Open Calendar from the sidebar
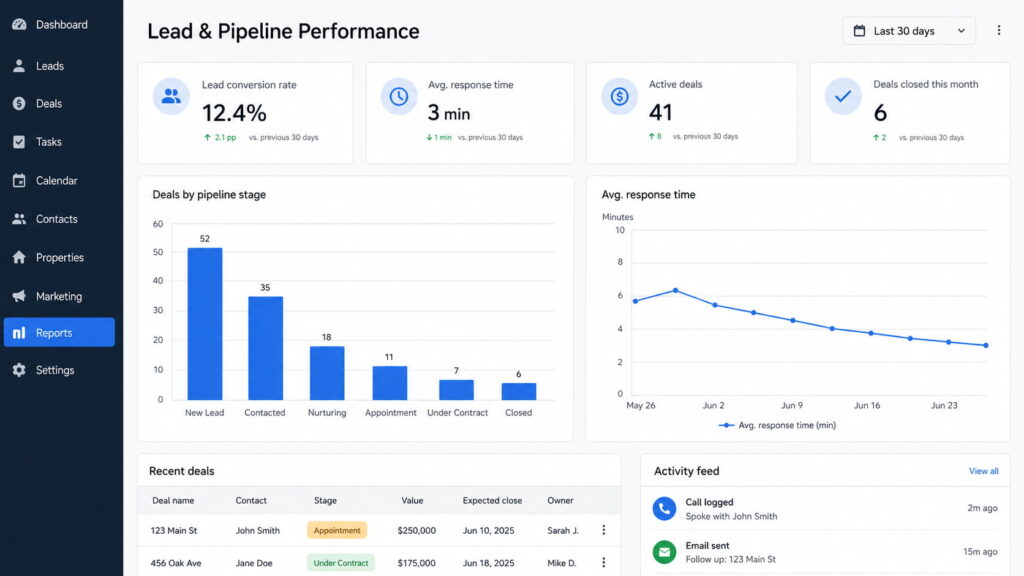This screenshot has height=576, width=1024. pyautogui.click(x=59, y=180)
